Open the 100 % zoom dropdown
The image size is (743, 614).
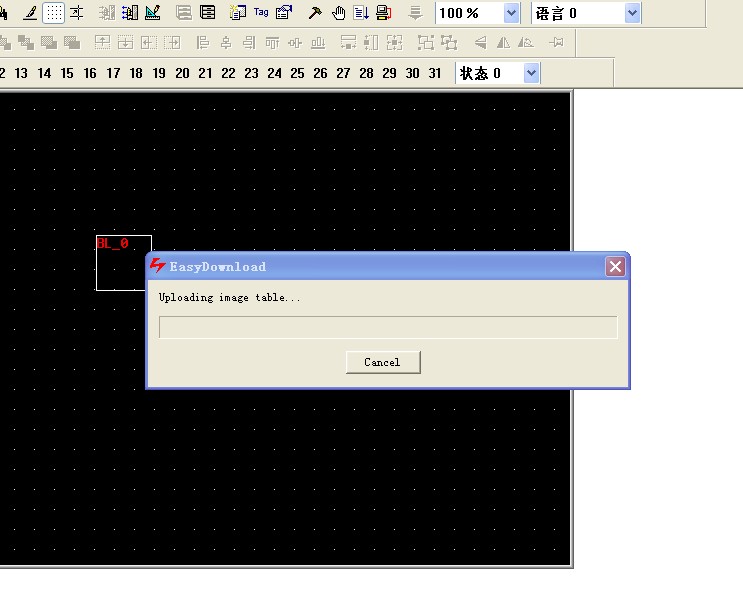tap(511, 13)
